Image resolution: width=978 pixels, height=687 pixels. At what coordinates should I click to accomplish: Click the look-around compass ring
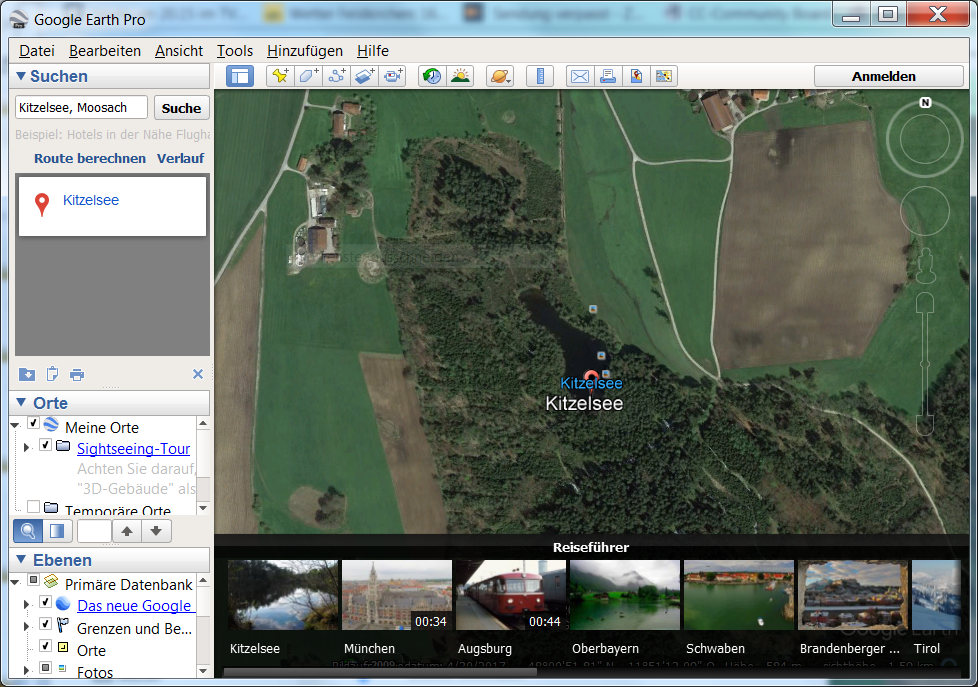click(x=924, y=139)
